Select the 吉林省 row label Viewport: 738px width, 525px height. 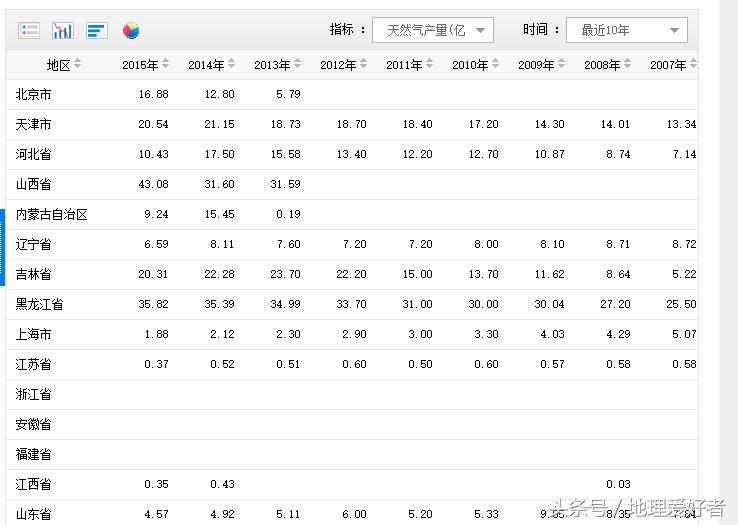pos(33,274)
